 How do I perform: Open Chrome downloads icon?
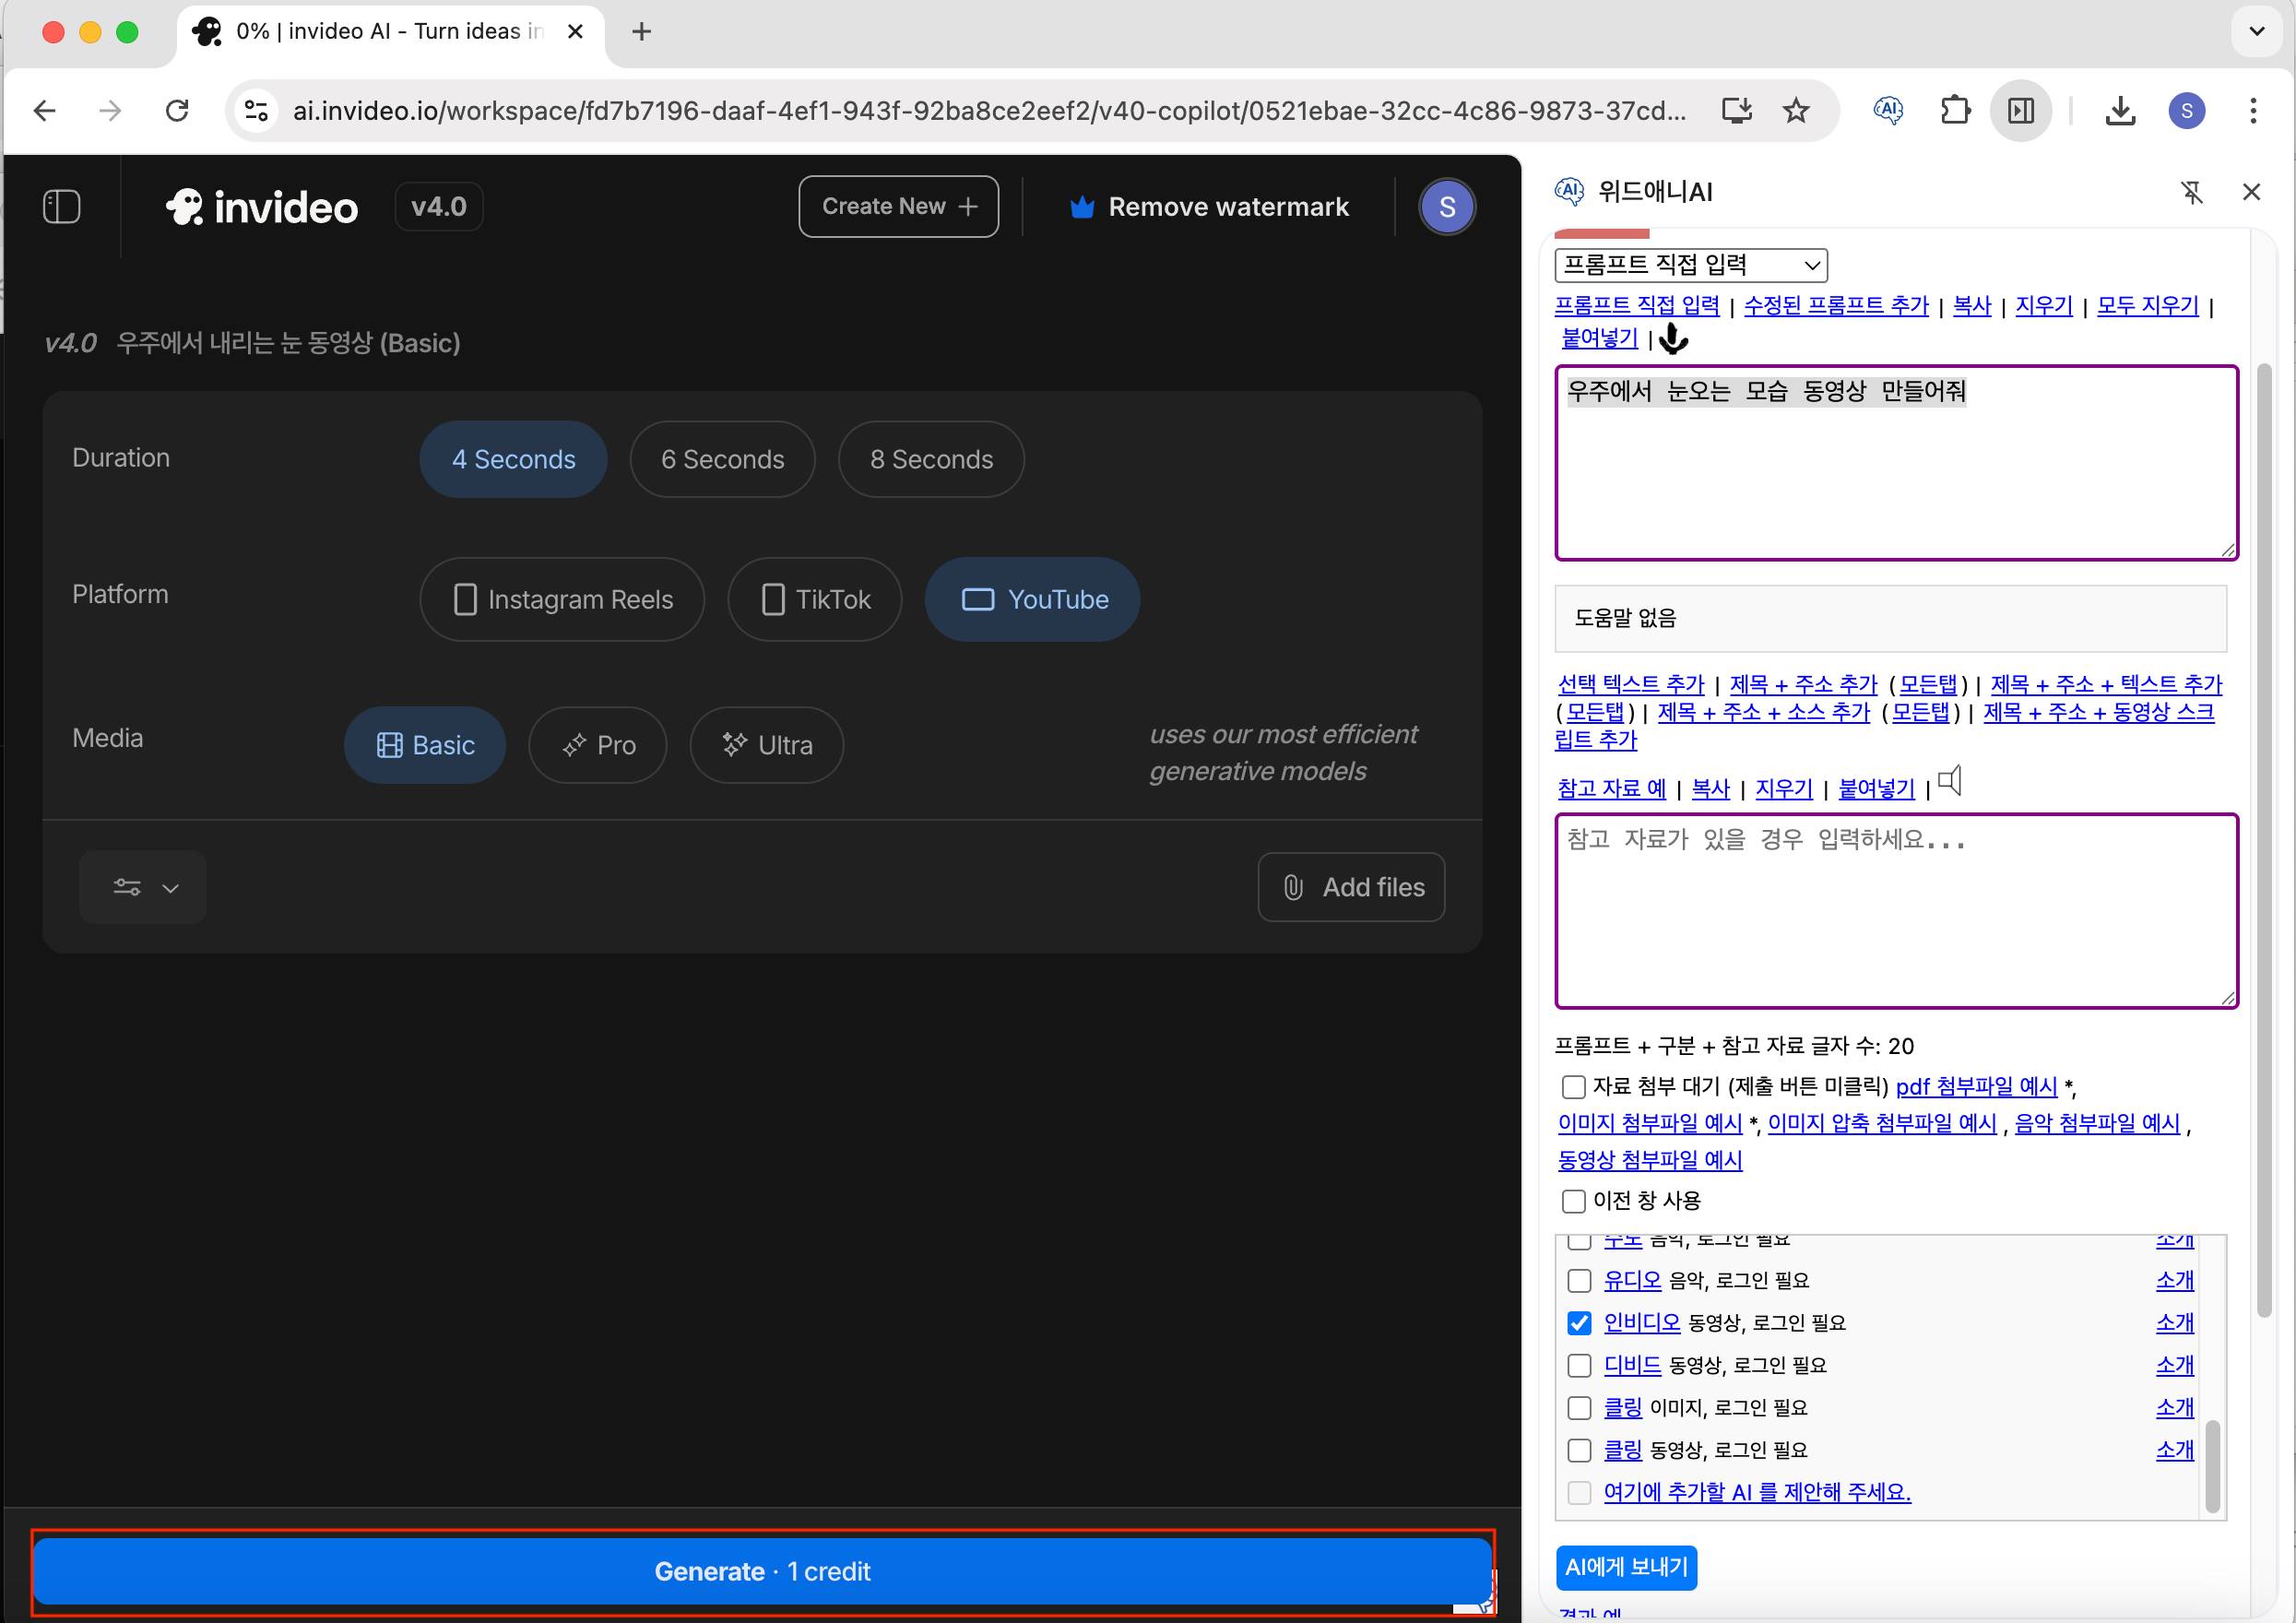(2119, 110)
